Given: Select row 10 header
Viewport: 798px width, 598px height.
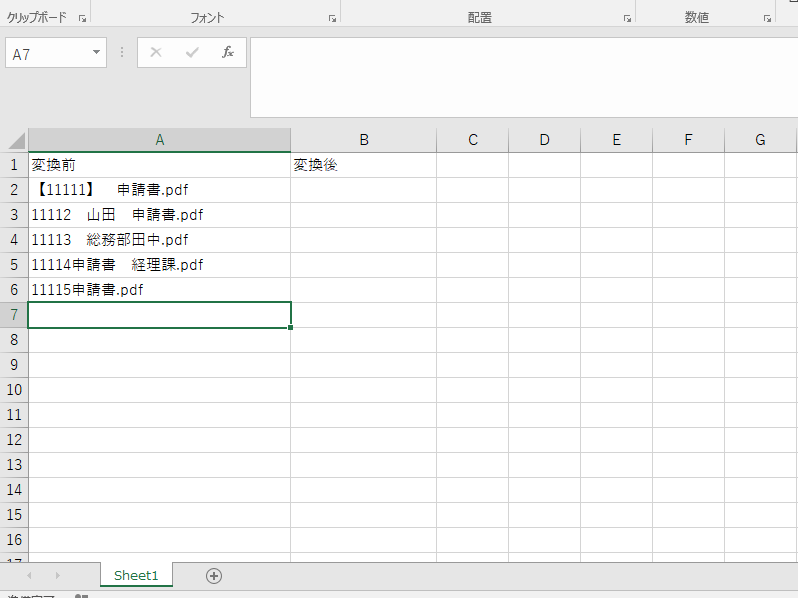Looking at the screenshot, I should (x=14, y=390).
